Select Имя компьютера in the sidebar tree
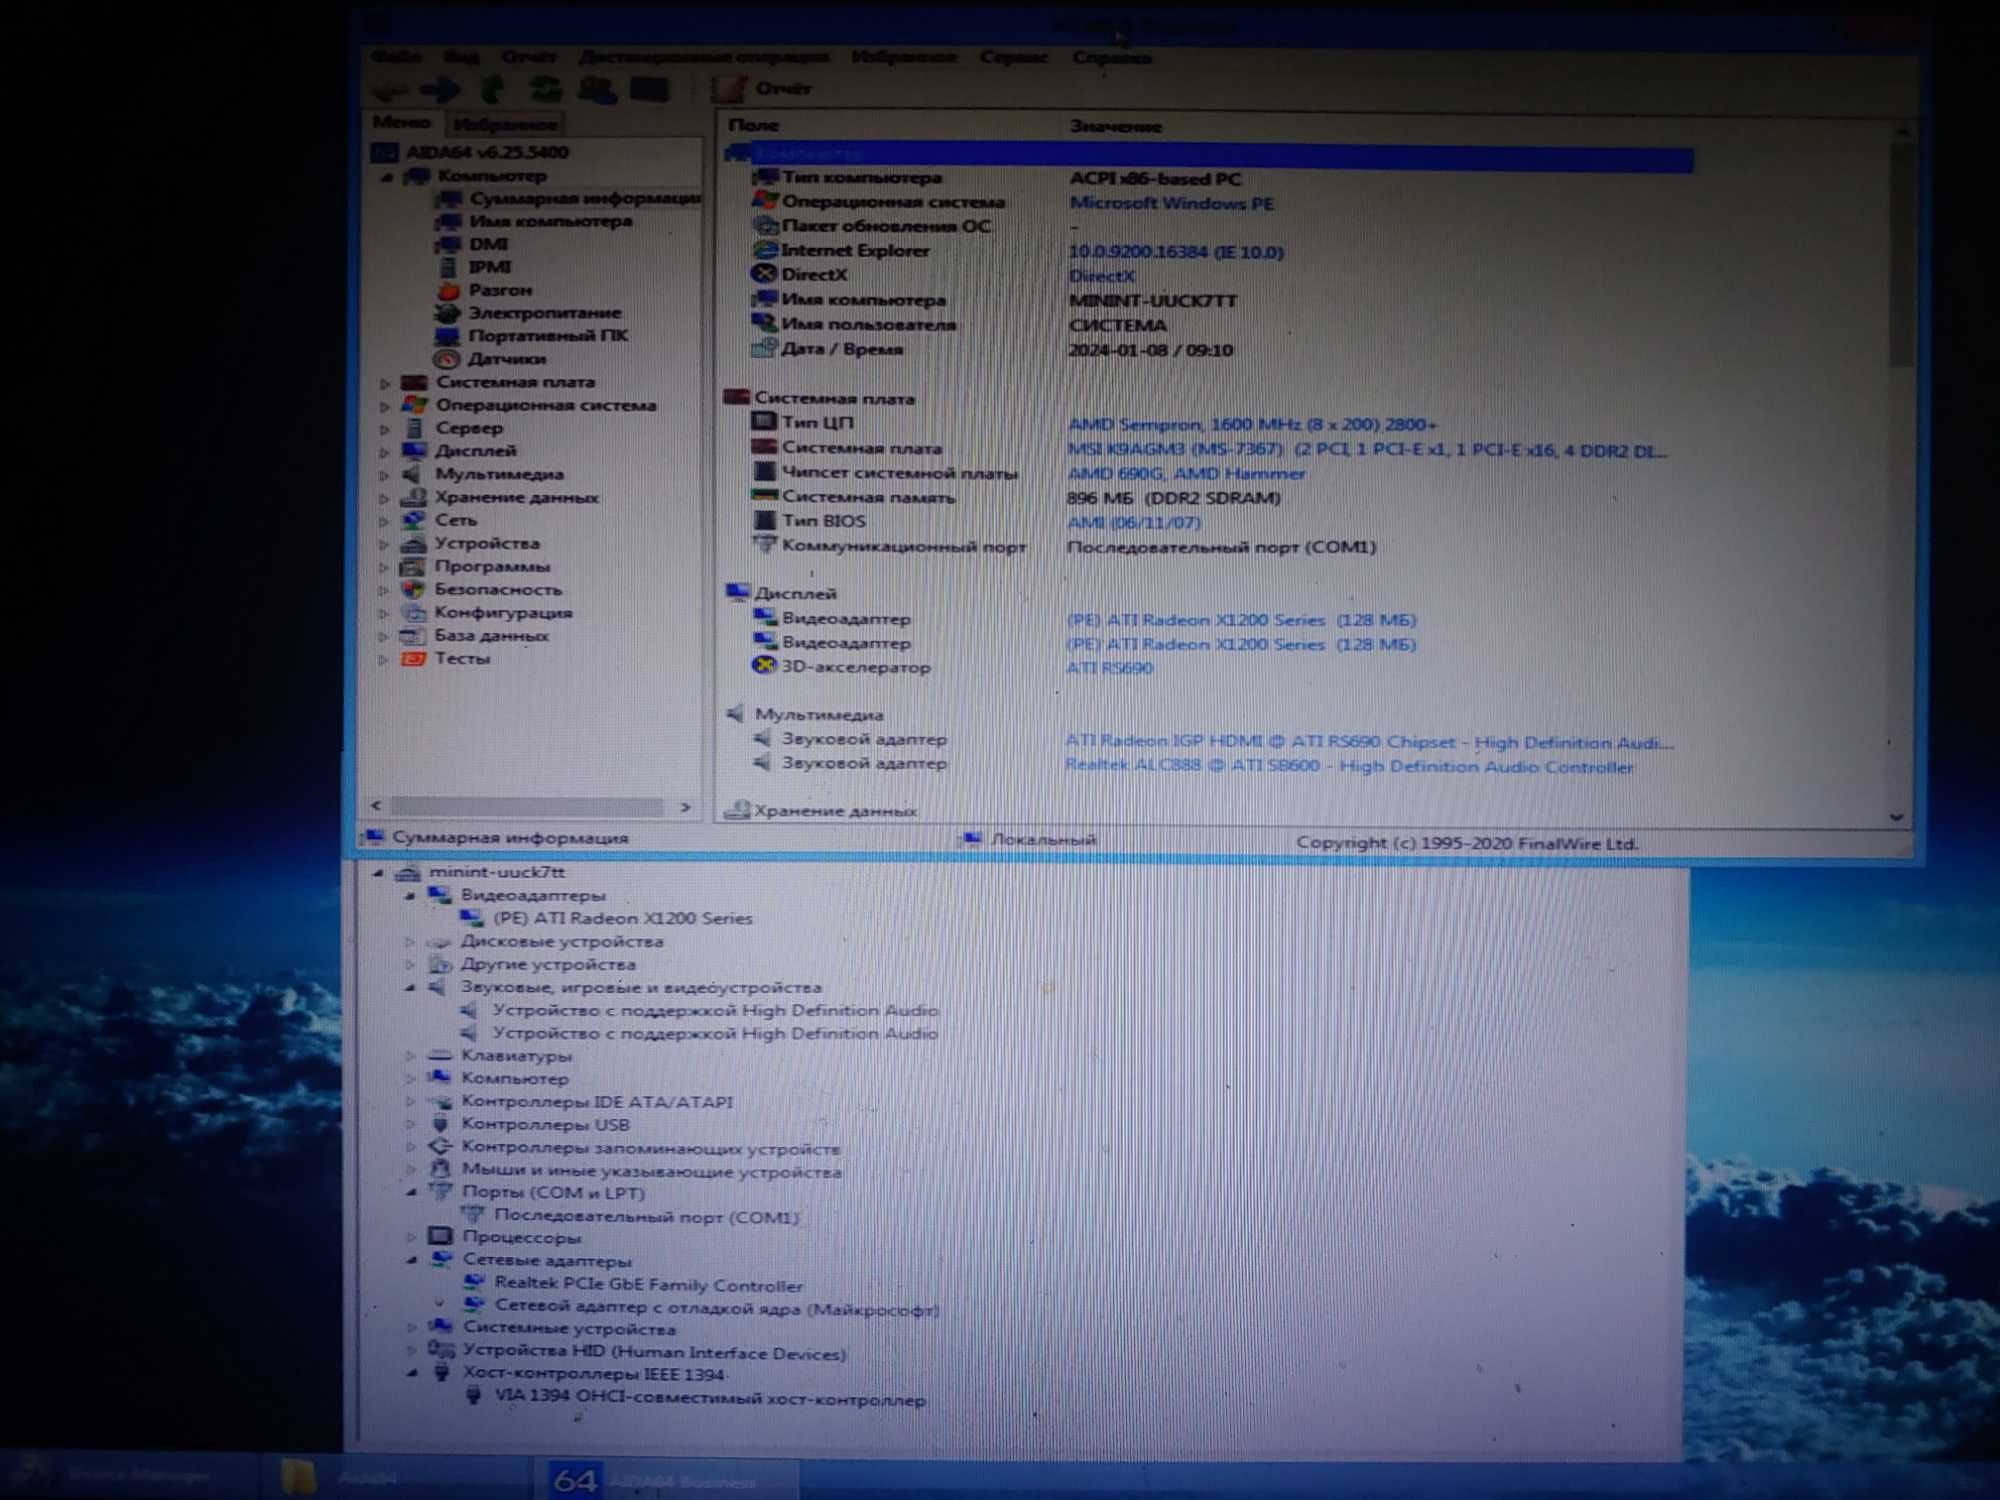Screen dimensions: 2000x1500 pyautogui.click(x=551, y=221)
